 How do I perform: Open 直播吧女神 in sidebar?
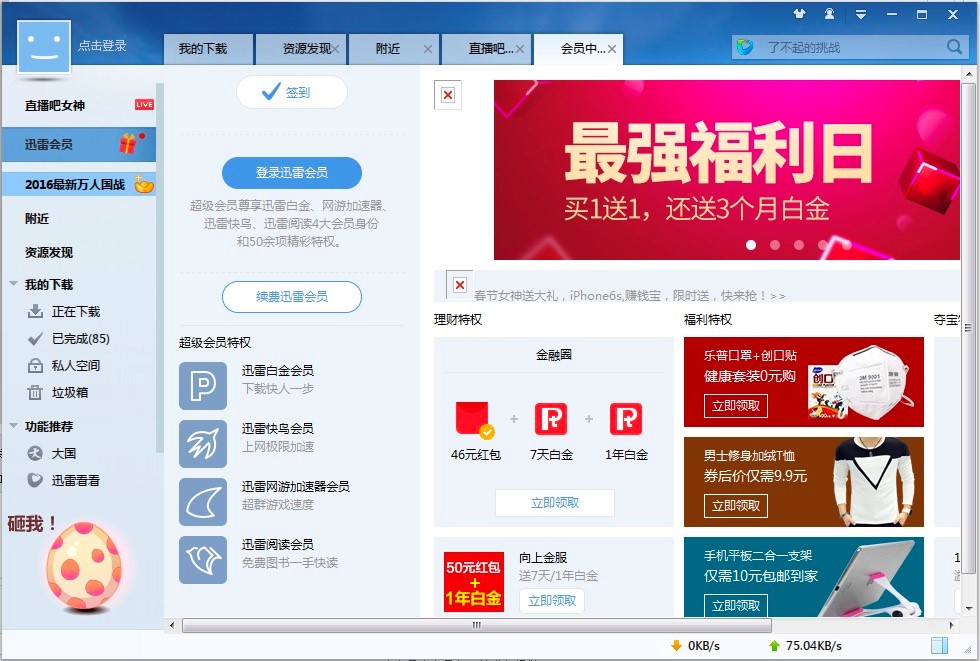tap(79, 105)
